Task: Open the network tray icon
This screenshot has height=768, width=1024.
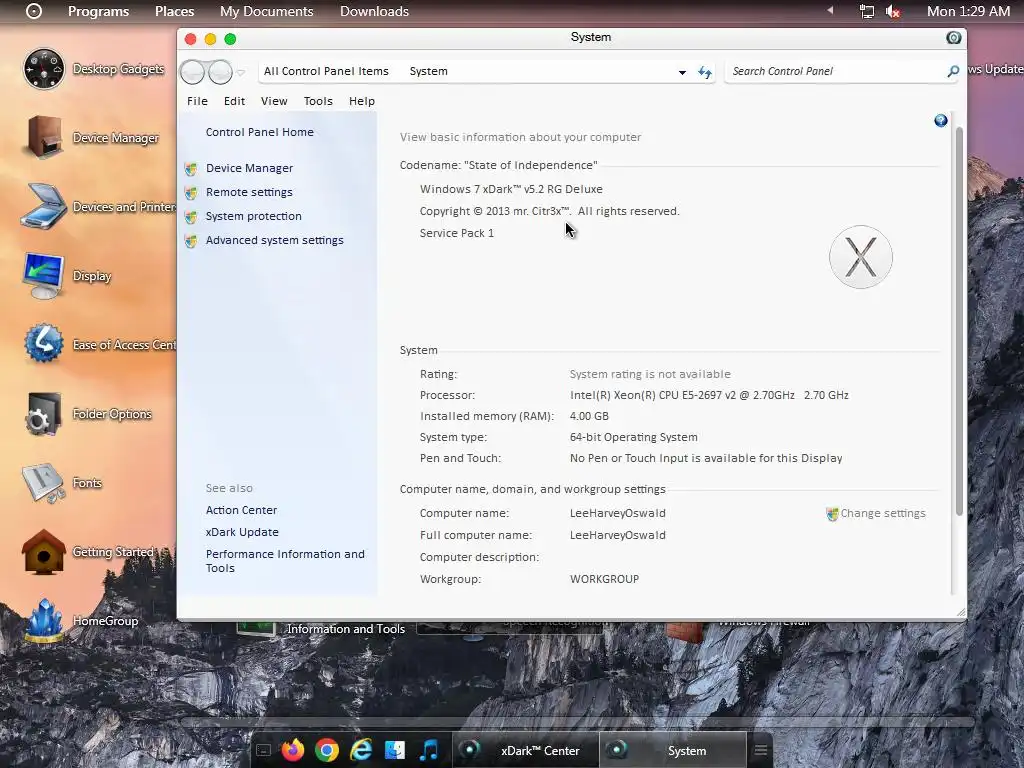Action: (867, 11)
